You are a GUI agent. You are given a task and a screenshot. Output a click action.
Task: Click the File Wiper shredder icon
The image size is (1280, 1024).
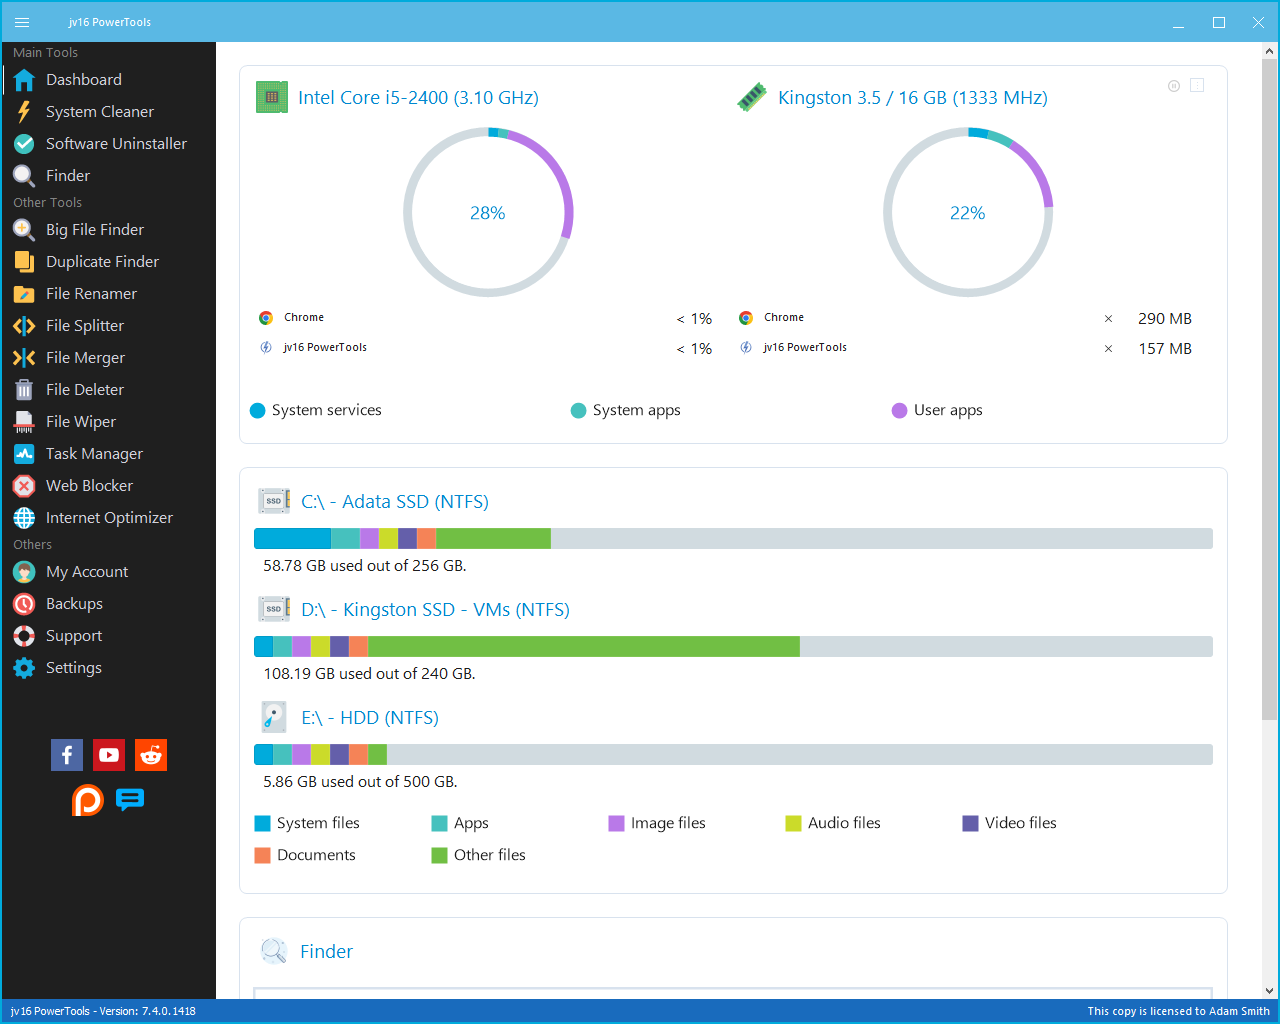click(x=24, y=422)
